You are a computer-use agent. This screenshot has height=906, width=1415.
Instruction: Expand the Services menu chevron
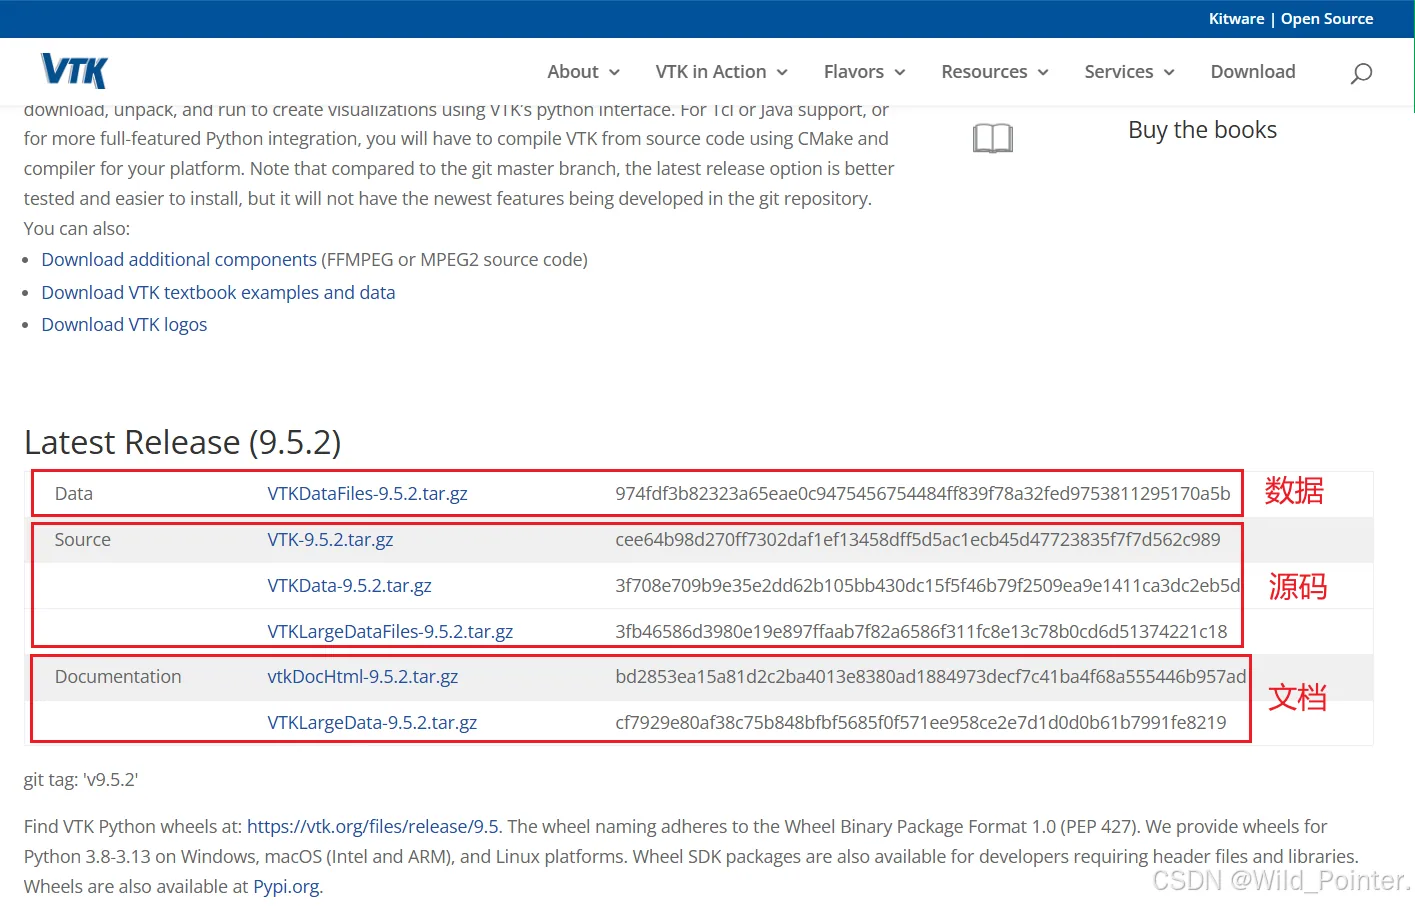[x=1169, y=72]
